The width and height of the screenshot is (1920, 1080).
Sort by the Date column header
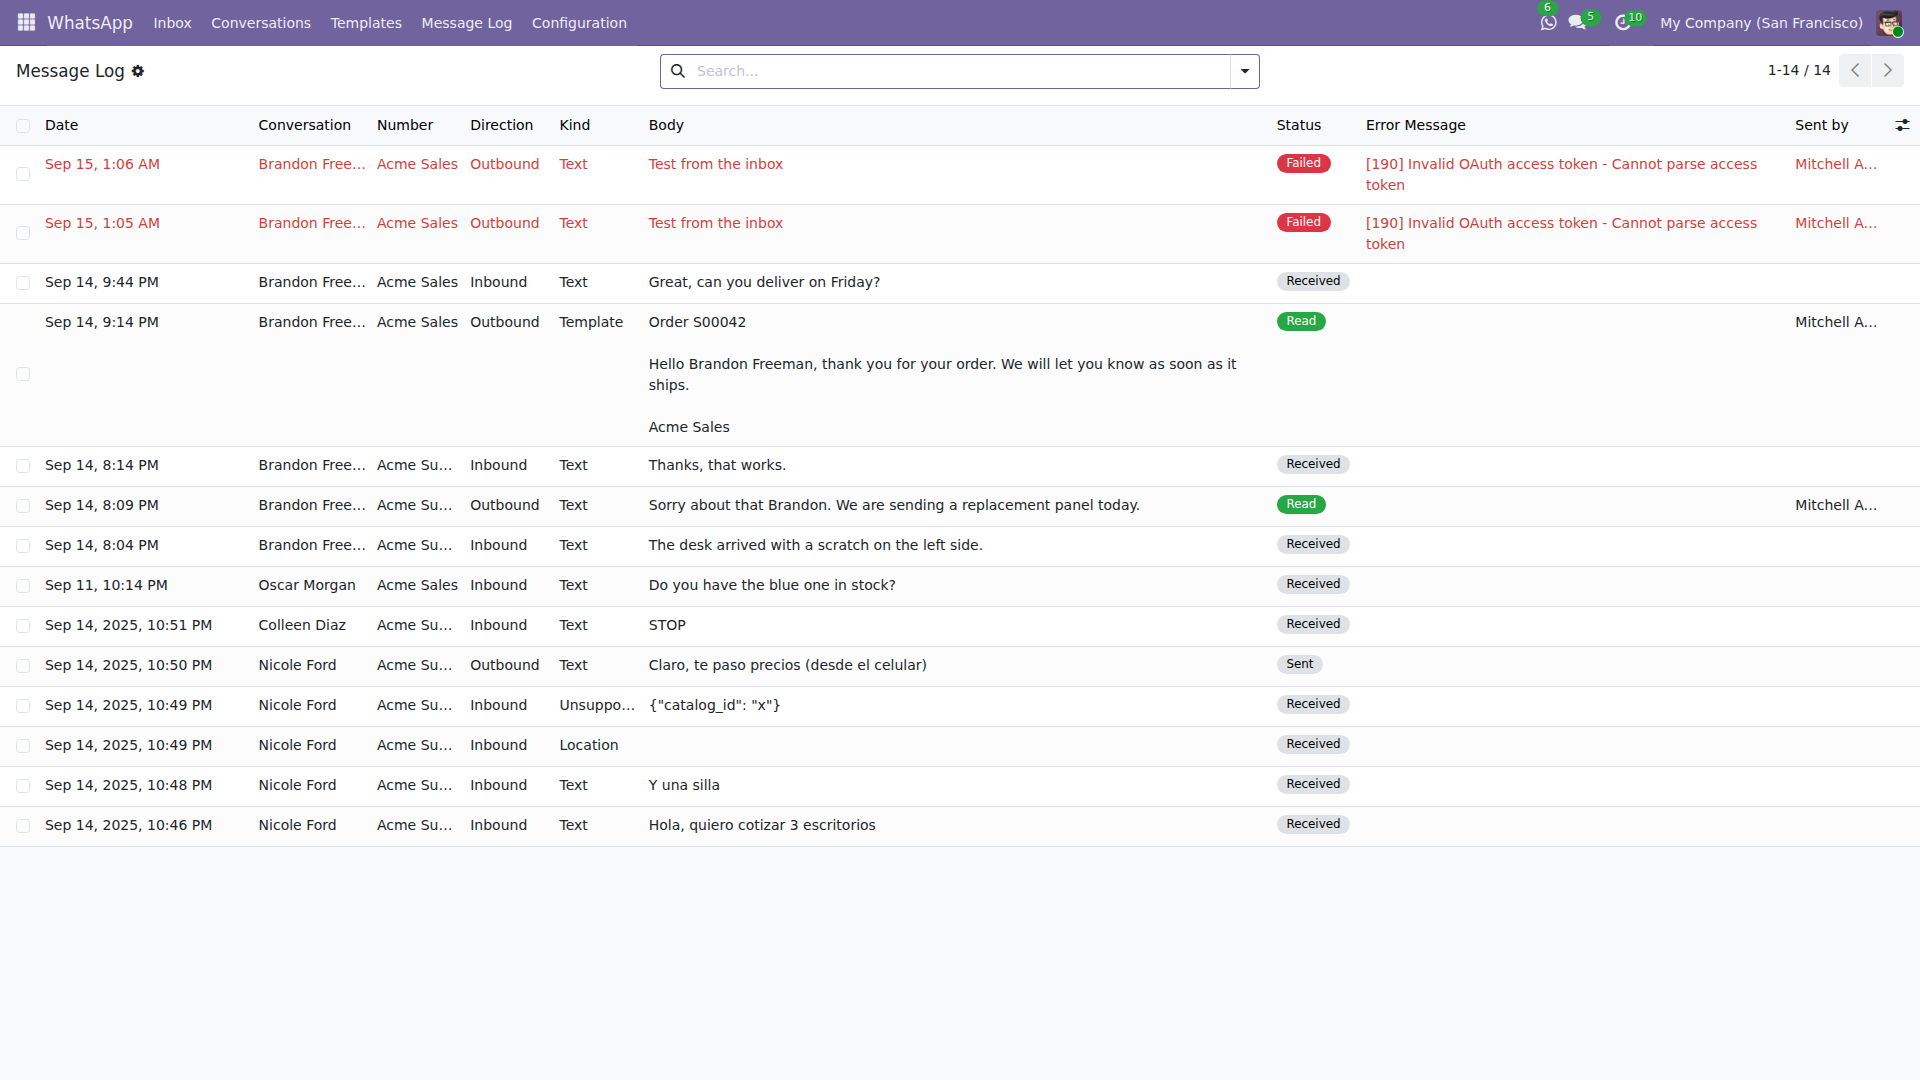coord(61,125)
